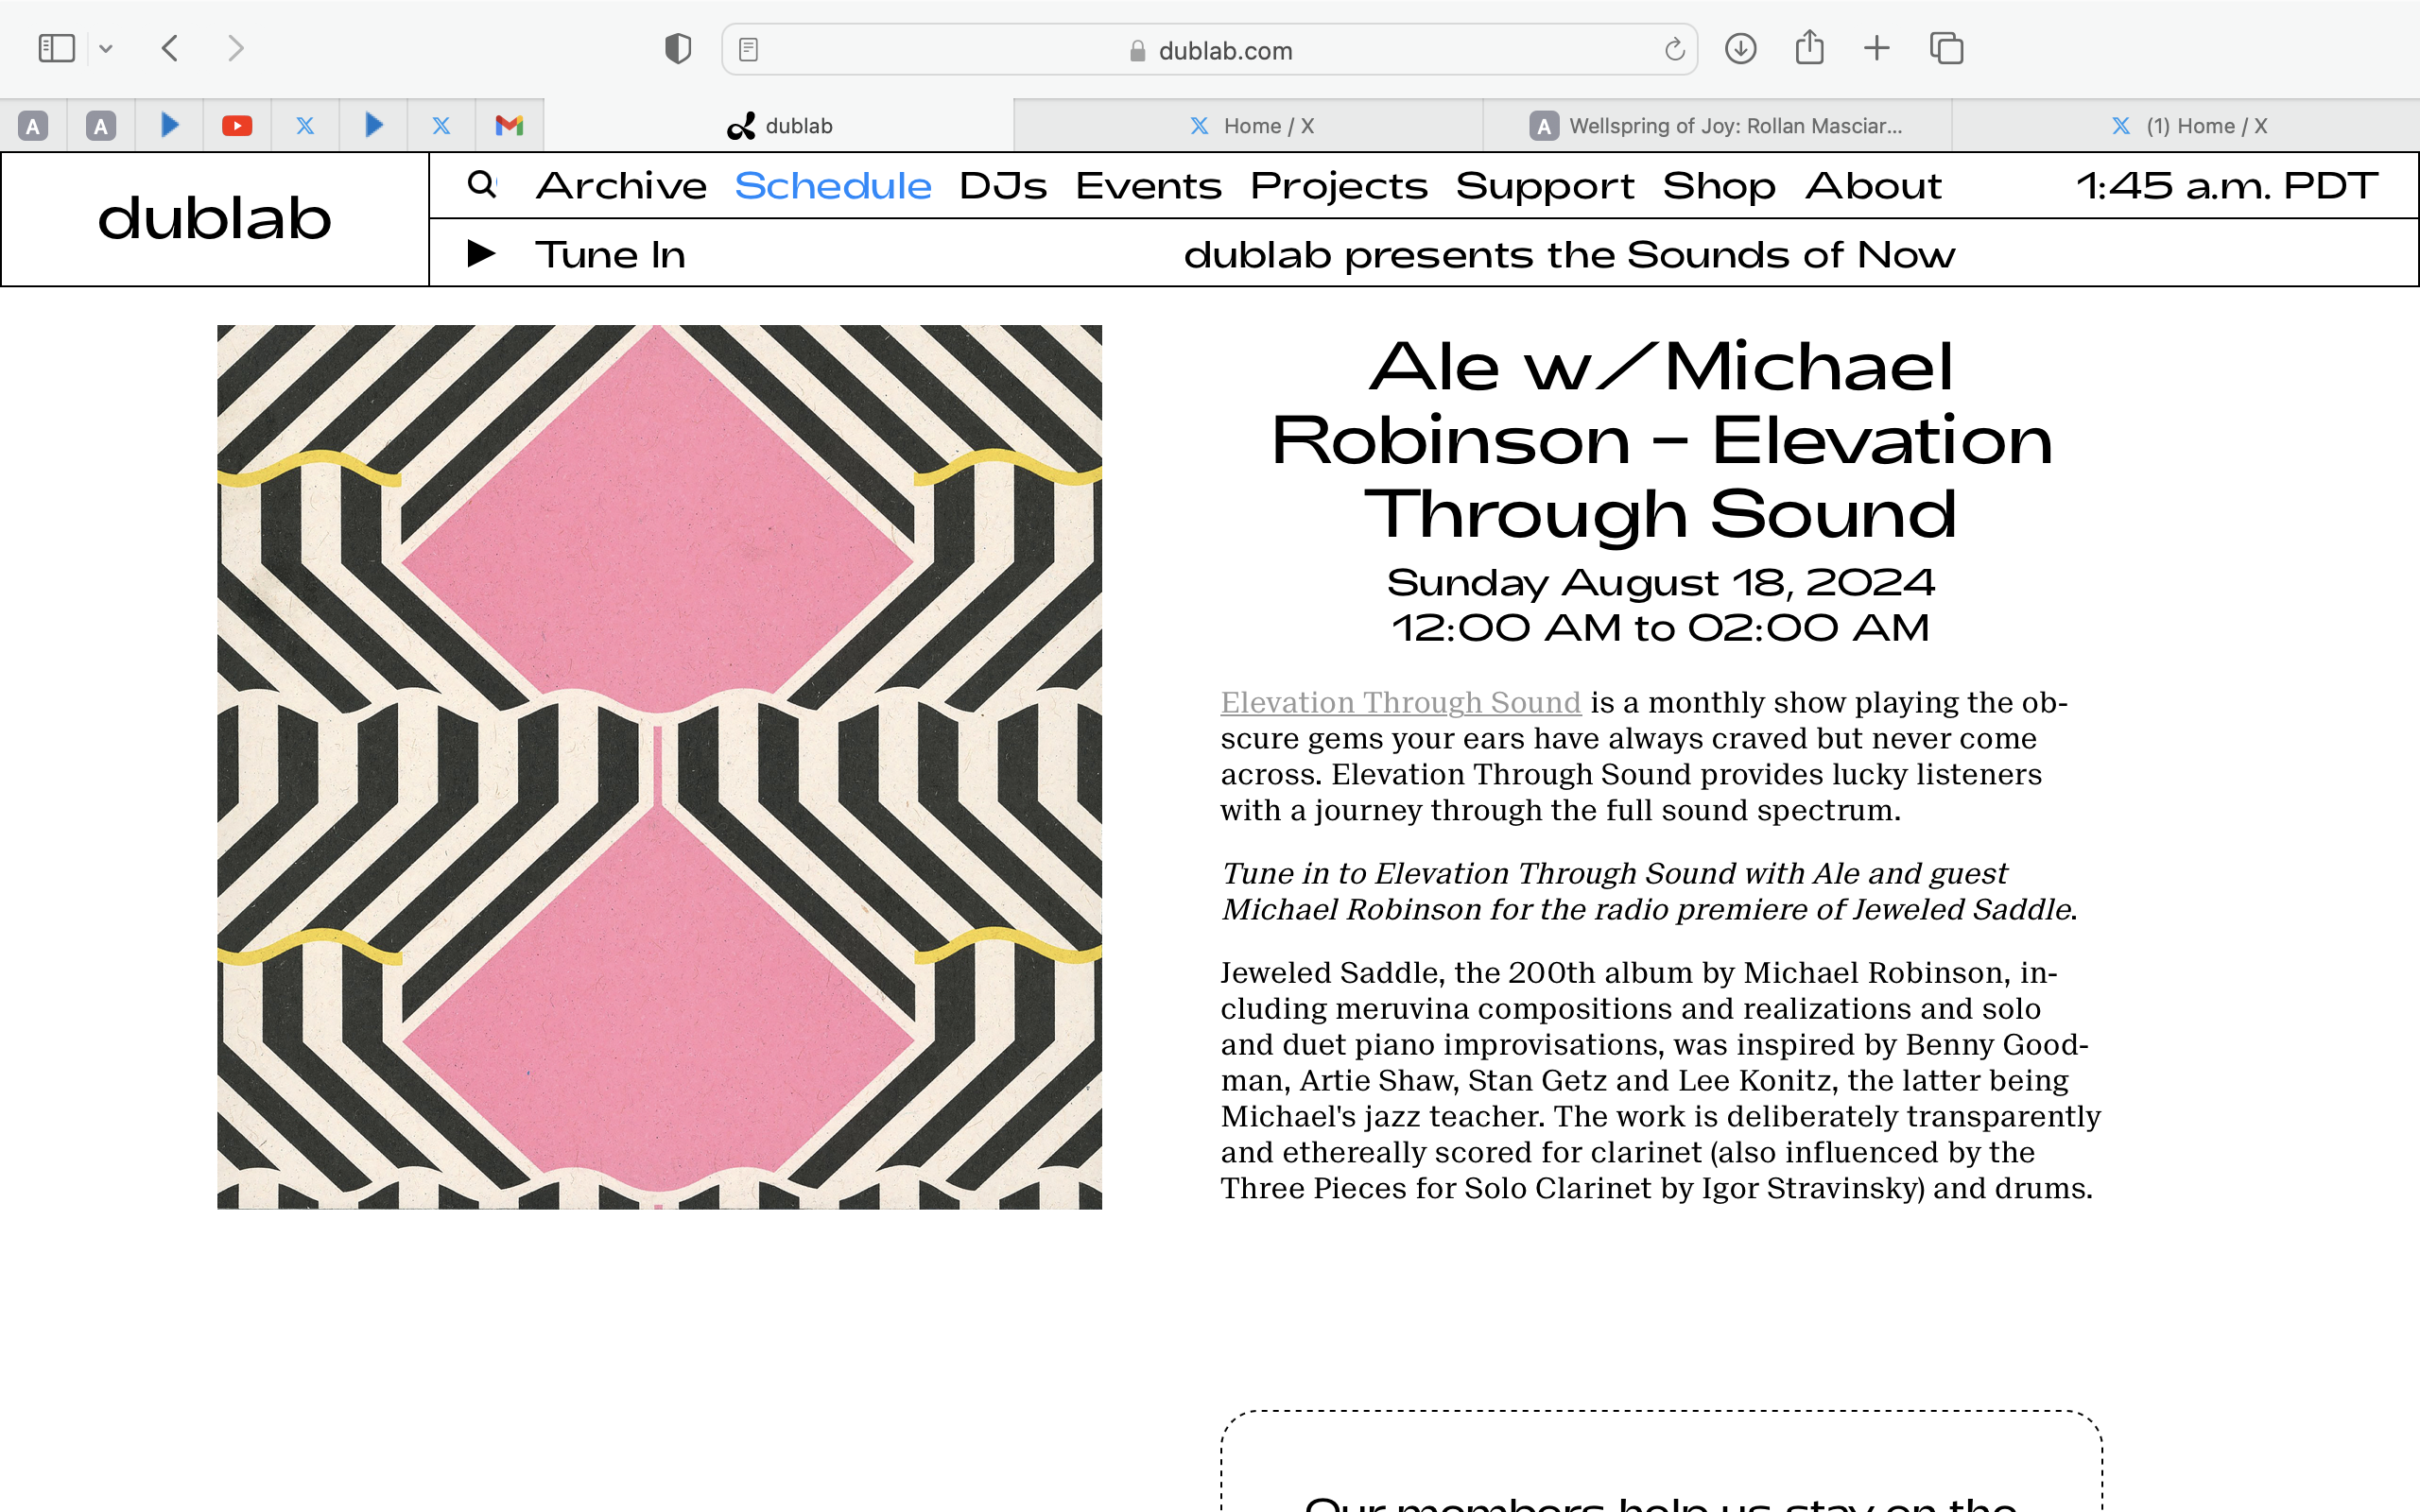Open the second blue play-arrow pinned tab
Viewport: 2420px width, 1512px height.
pos(373,126)
